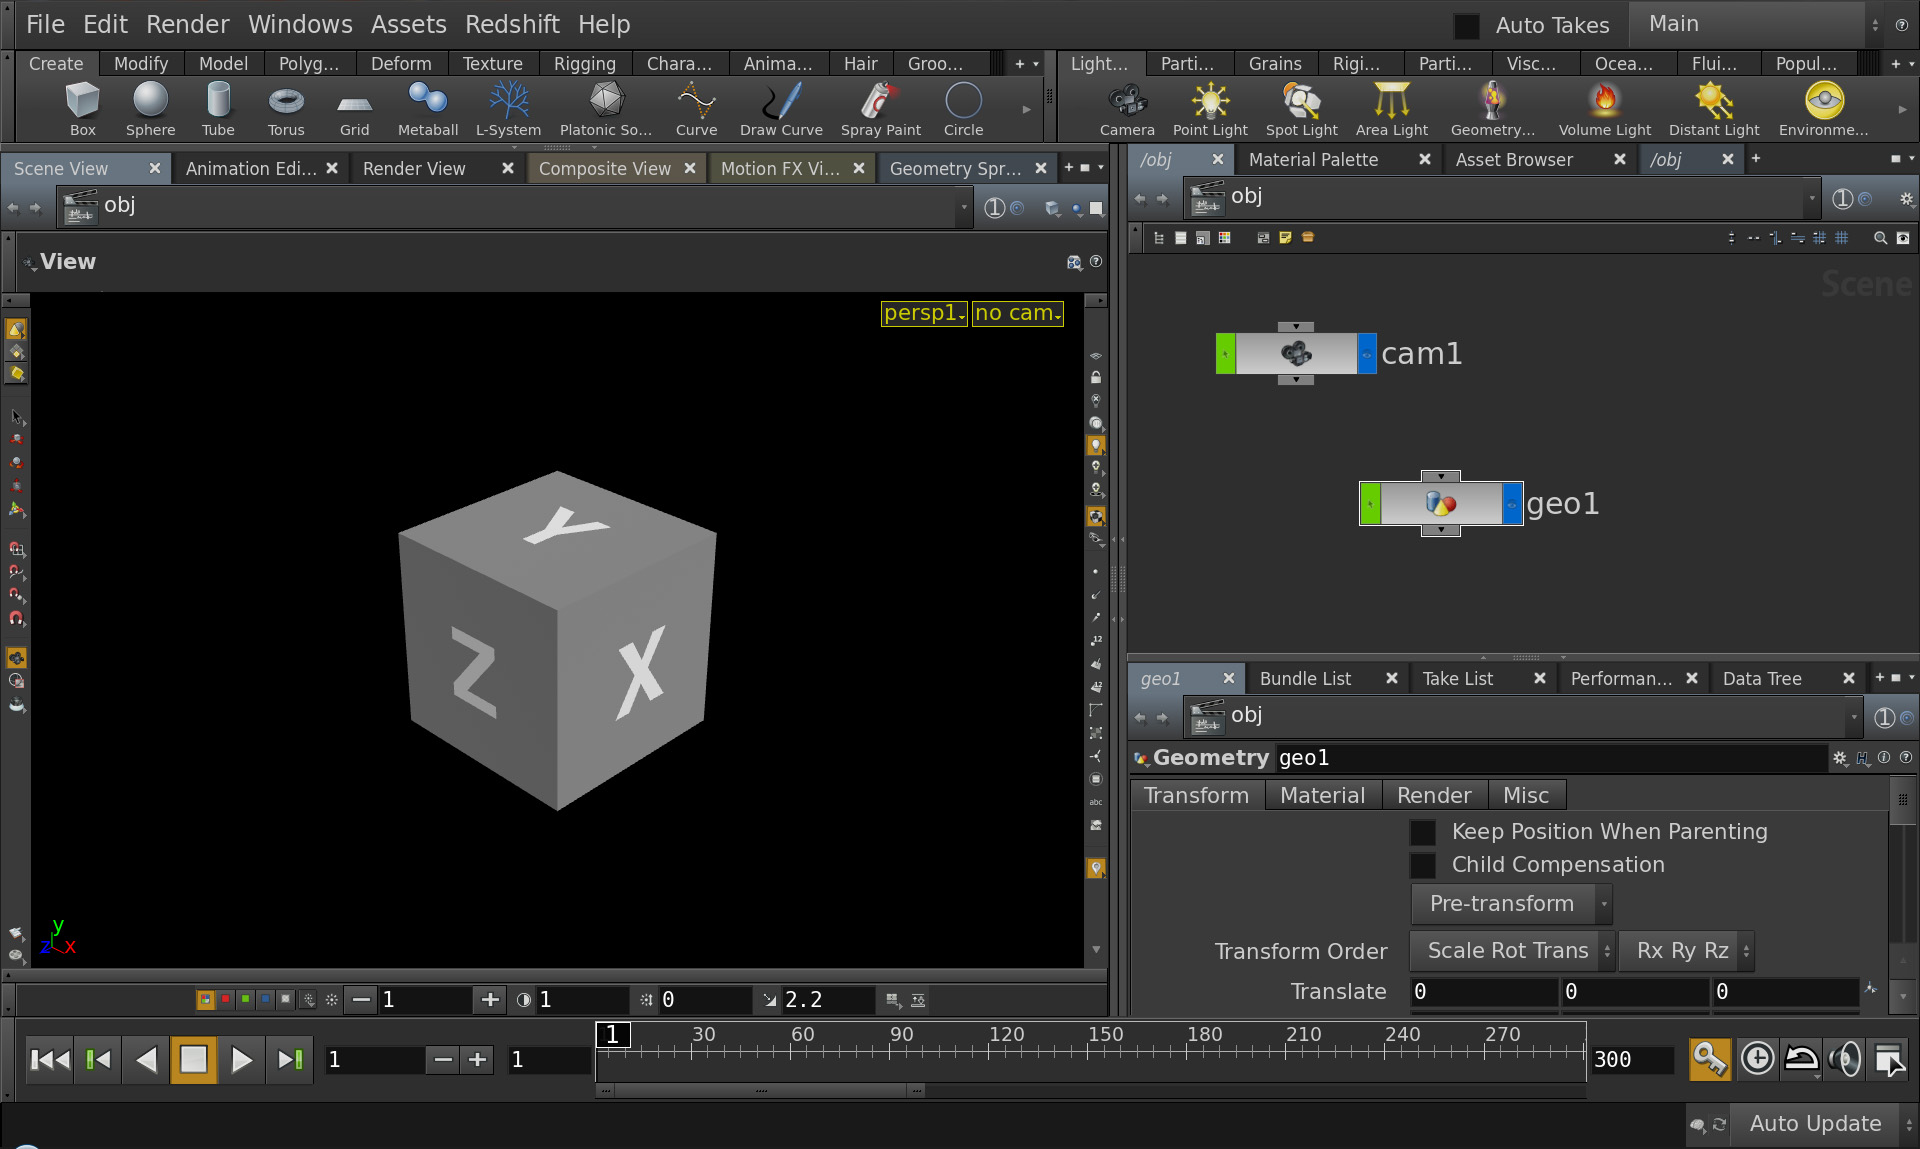The width and height of the screenshot is (1920, 1149).
Task: Expand the Pre-transform dropdown
Action: [x=1511, y=904]
